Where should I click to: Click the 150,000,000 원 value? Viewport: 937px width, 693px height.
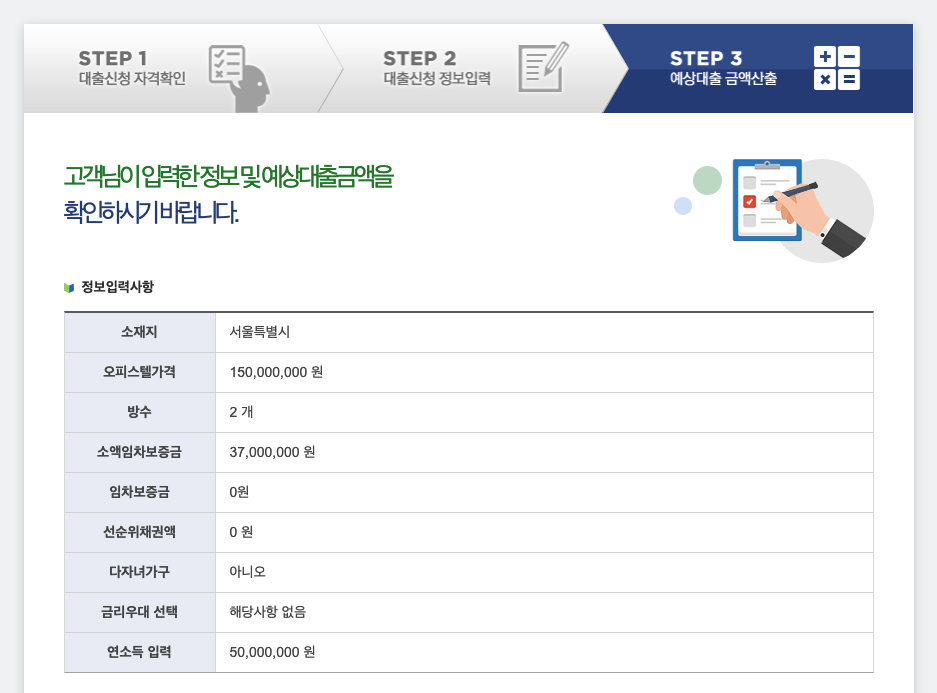(x=276, y=372)
